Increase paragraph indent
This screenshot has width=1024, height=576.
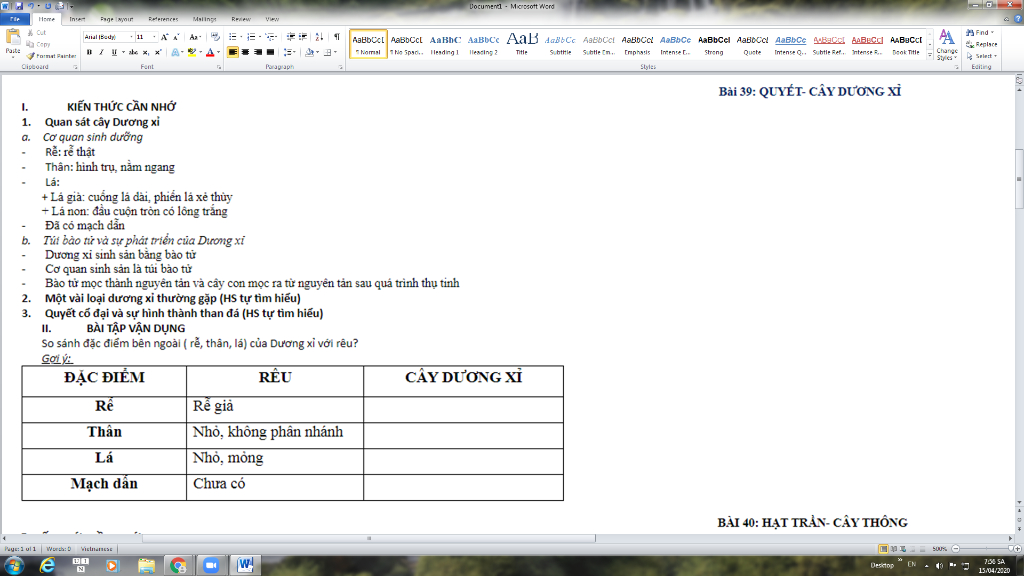coord(303,37)
